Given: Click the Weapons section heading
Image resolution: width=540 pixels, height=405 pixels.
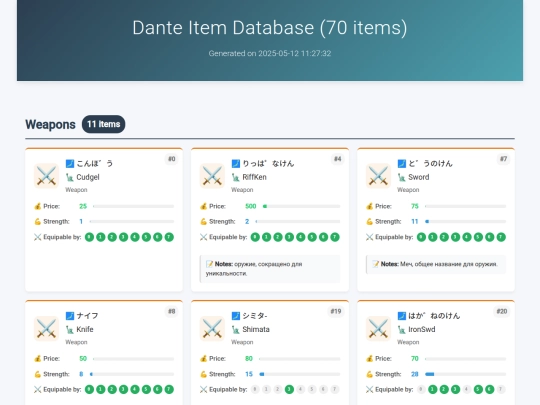Looking at the screenshot, I should pyautogui.click(x=50, y=124).
